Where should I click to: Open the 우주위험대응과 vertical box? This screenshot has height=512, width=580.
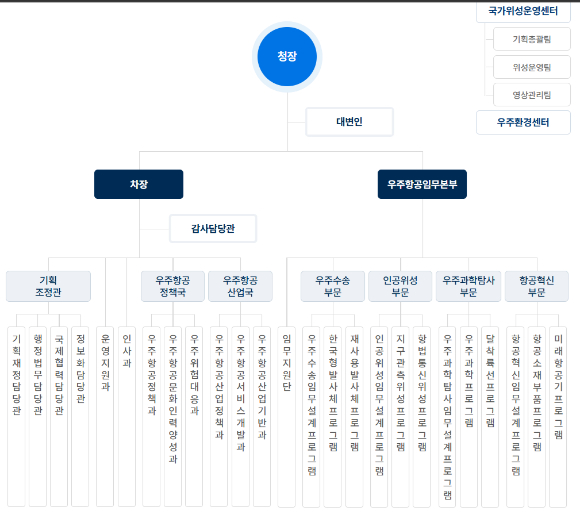[x=194, y=417]
